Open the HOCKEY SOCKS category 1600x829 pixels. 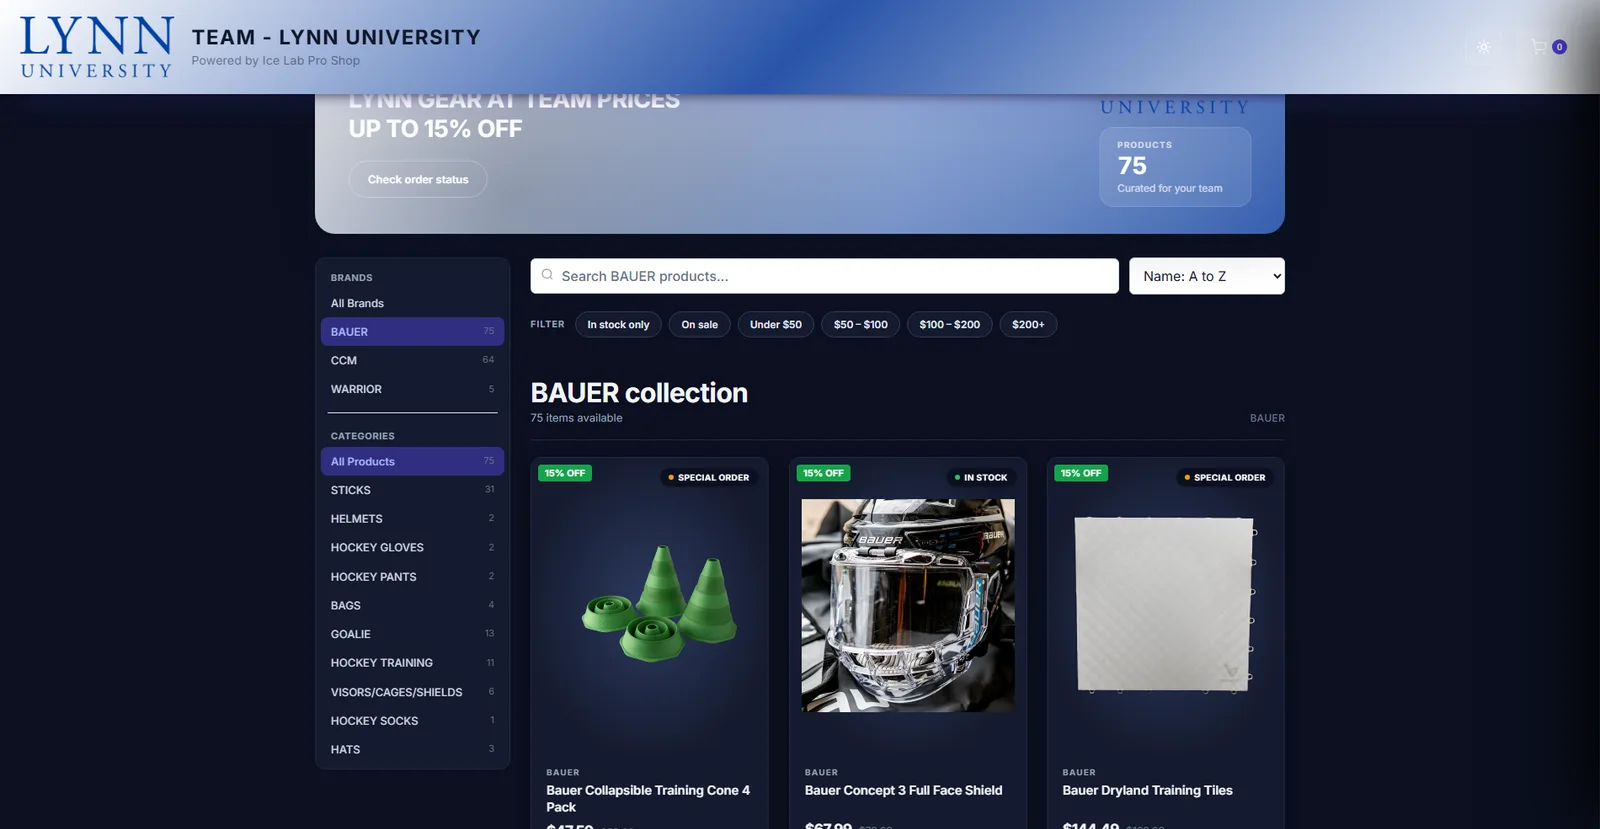(412, 721)
